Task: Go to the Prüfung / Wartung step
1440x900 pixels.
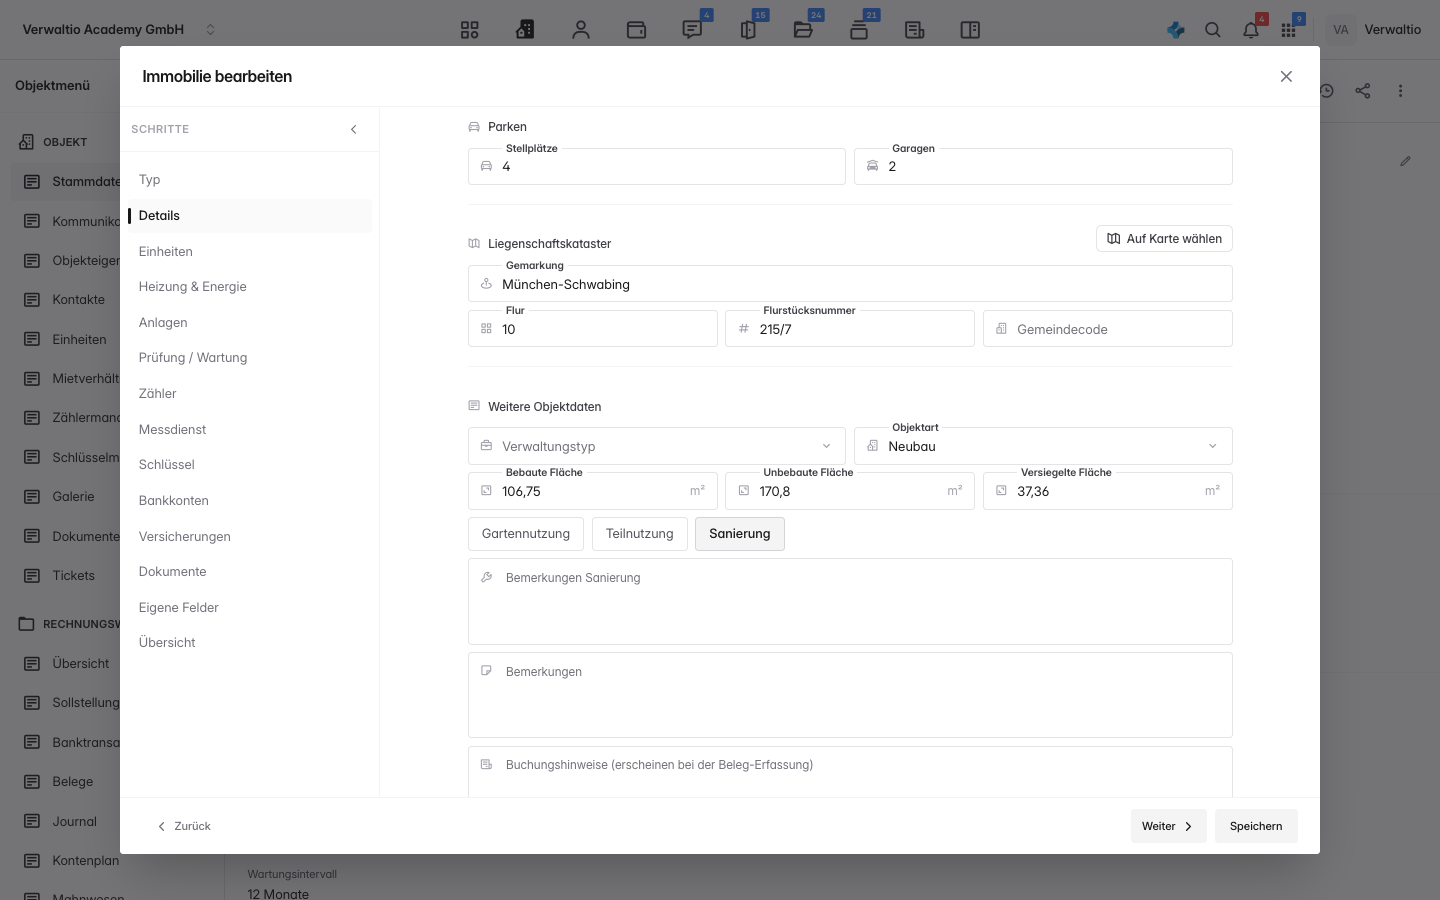Action: click(250, 358)
